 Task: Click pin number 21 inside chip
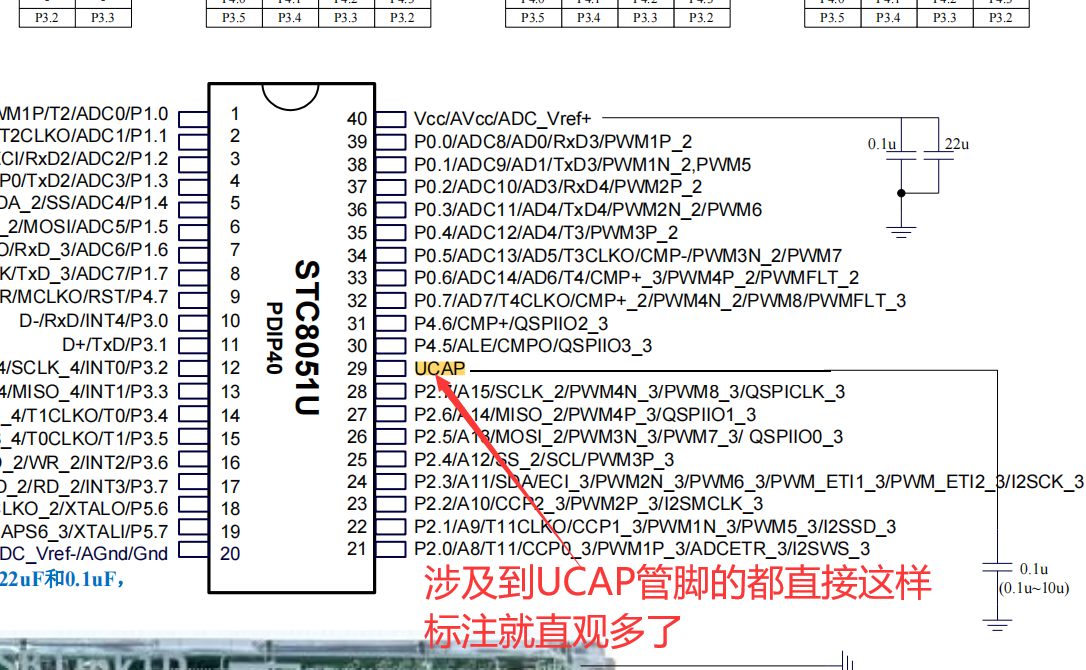[357, 549]
